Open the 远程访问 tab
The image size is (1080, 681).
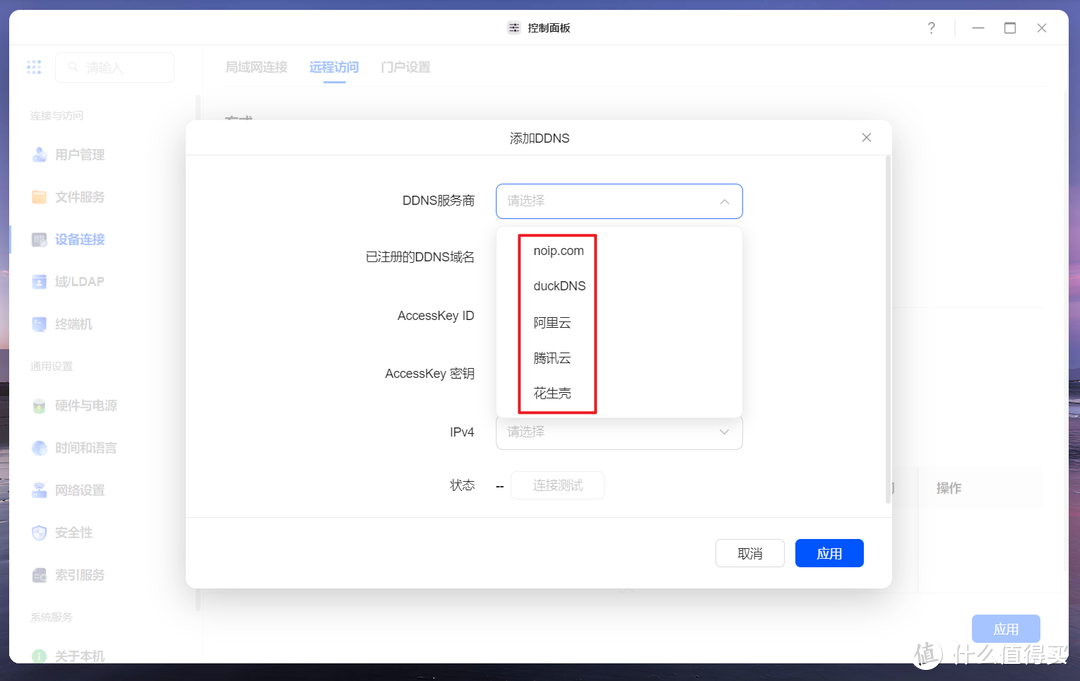[x=334, y=67]
